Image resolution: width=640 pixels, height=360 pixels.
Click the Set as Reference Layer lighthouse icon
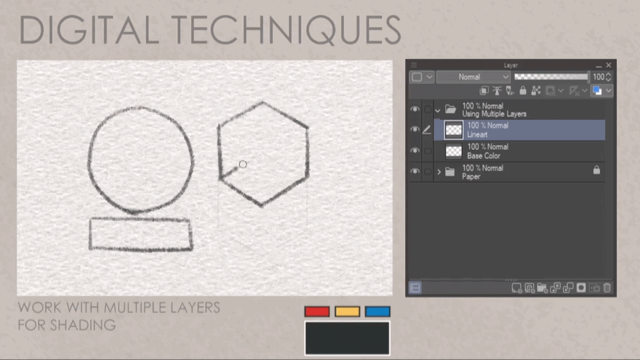pos(497,91)
